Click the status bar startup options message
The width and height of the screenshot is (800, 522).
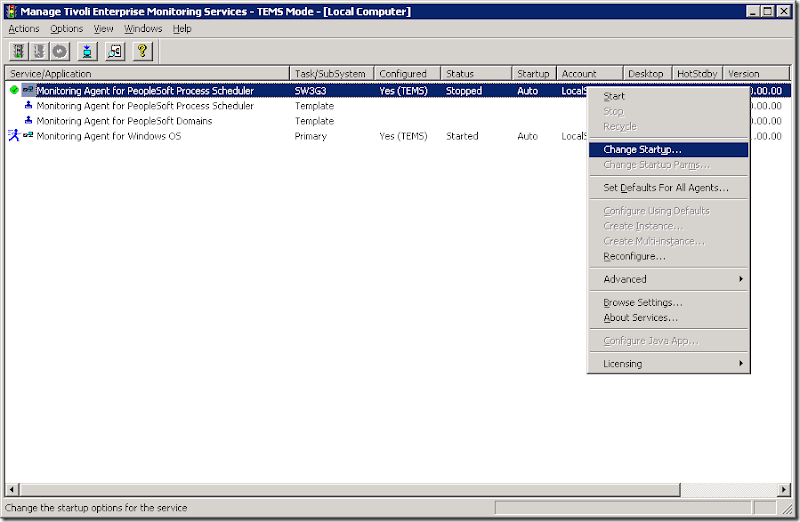(96, 508)
